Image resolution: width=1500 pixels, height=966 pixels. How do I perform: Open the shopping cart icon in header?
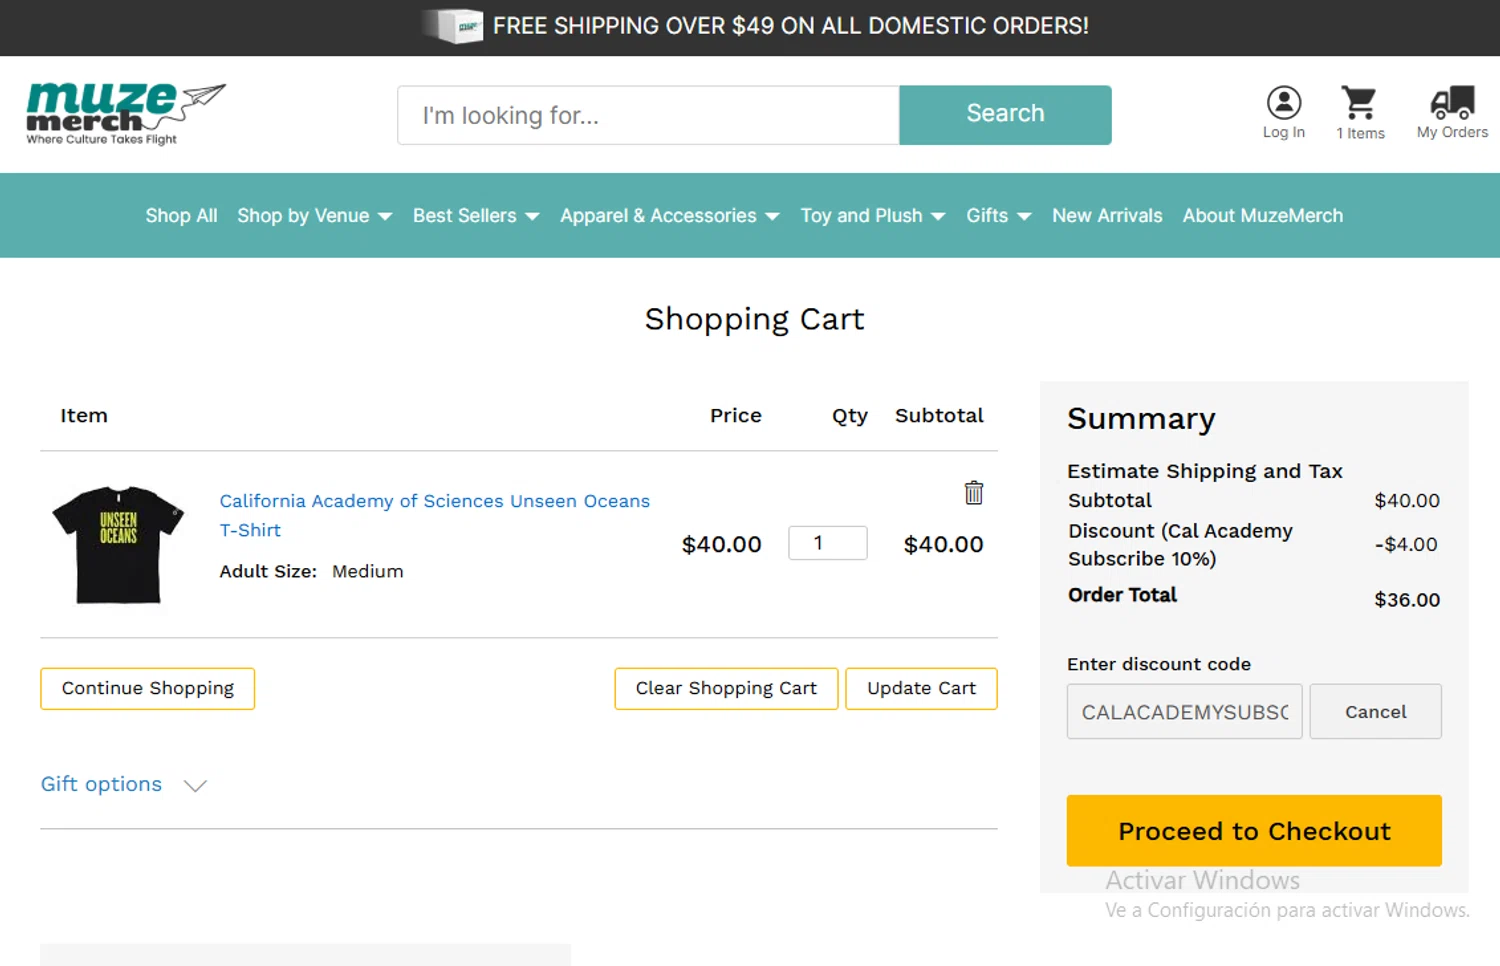(x=1359, y=103)
